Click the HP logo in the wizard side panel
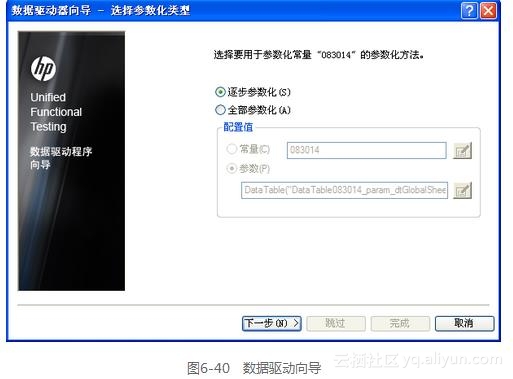Screen dimensions: 513x379 click(x=43, y=69)
